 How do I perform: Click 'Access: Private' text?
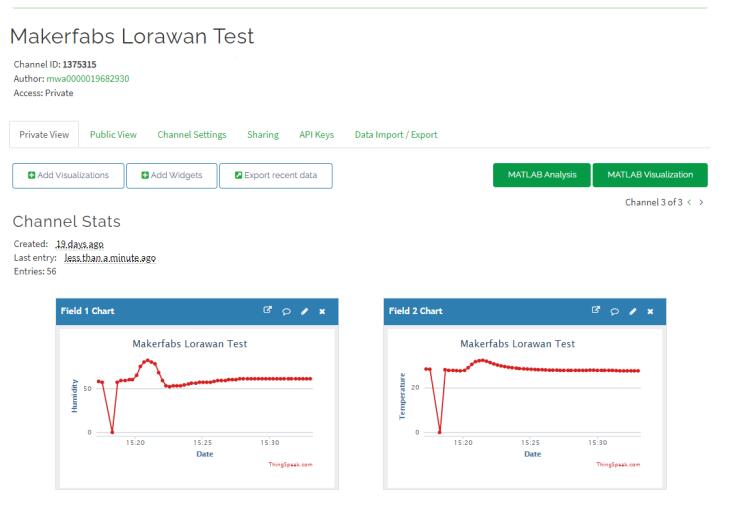coord(44,93)
